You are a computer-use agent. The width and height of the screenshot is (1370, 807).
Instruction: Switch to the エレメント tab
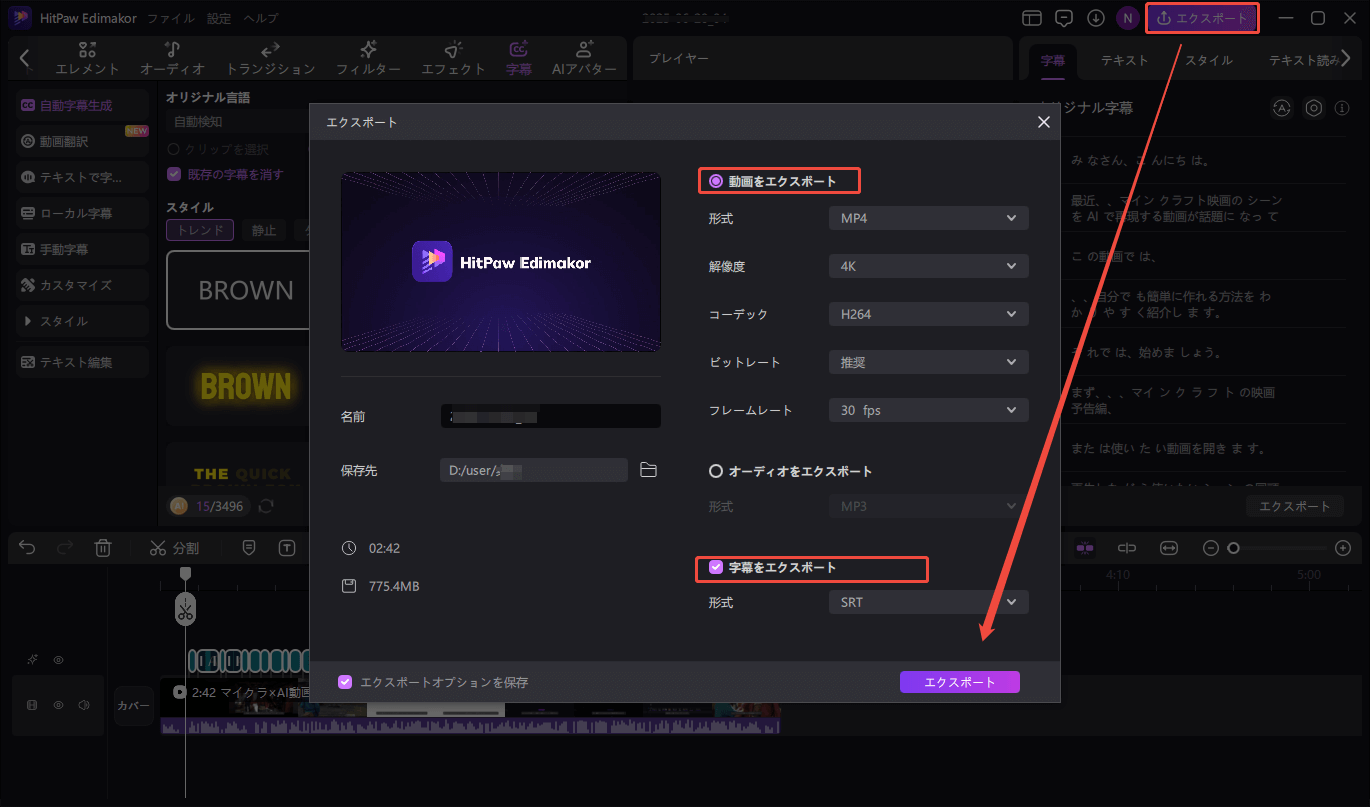point(88,58)
